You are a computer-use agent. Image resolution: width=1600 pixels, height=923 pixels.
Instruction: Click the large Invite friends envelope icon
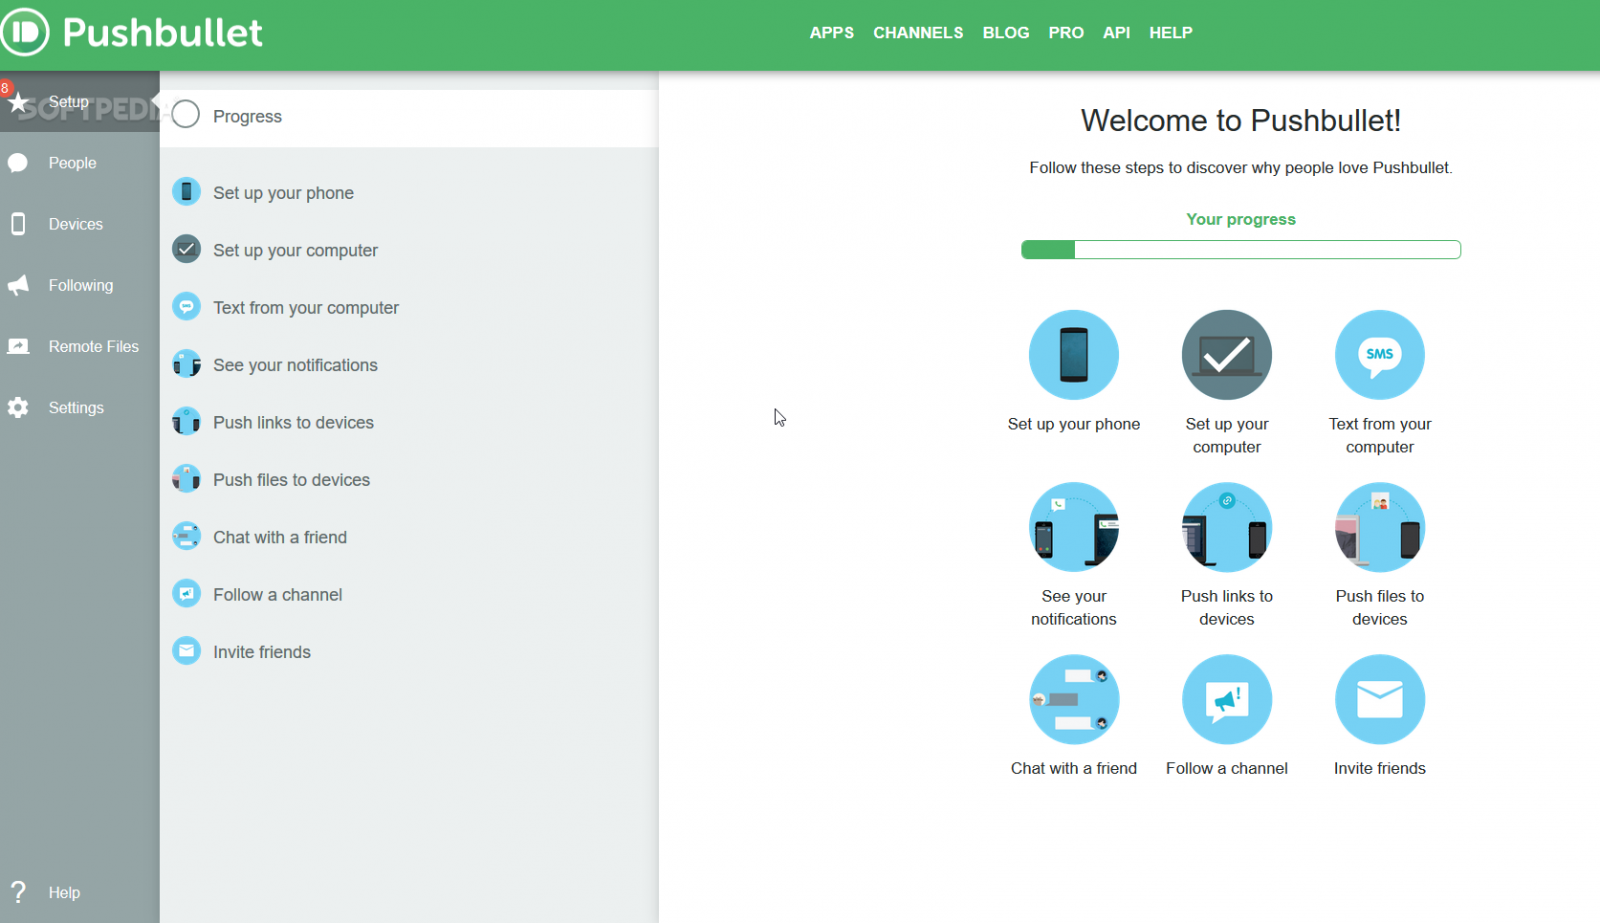pos(1380,699)
